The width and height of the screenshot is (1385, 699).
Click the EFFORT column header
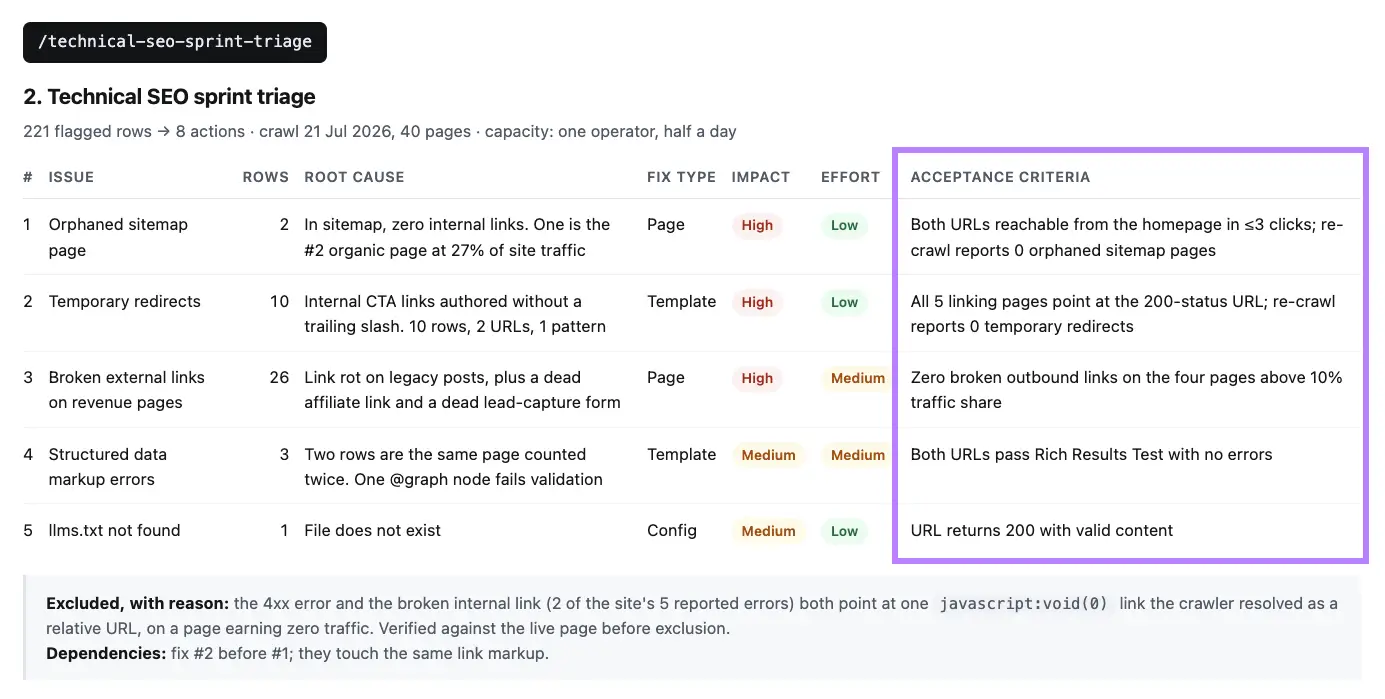pos(850,177)
